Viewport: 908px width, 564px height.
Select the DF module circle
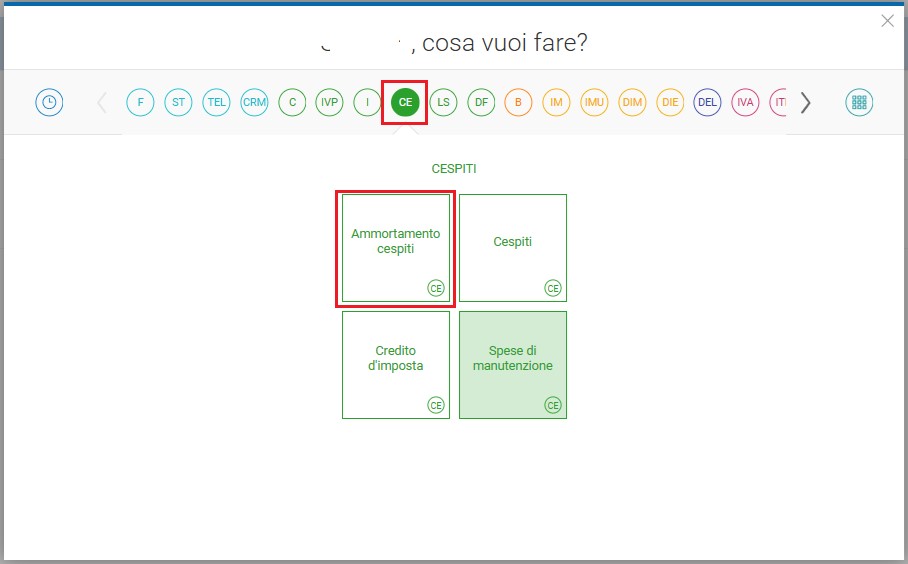coord(481,102)
